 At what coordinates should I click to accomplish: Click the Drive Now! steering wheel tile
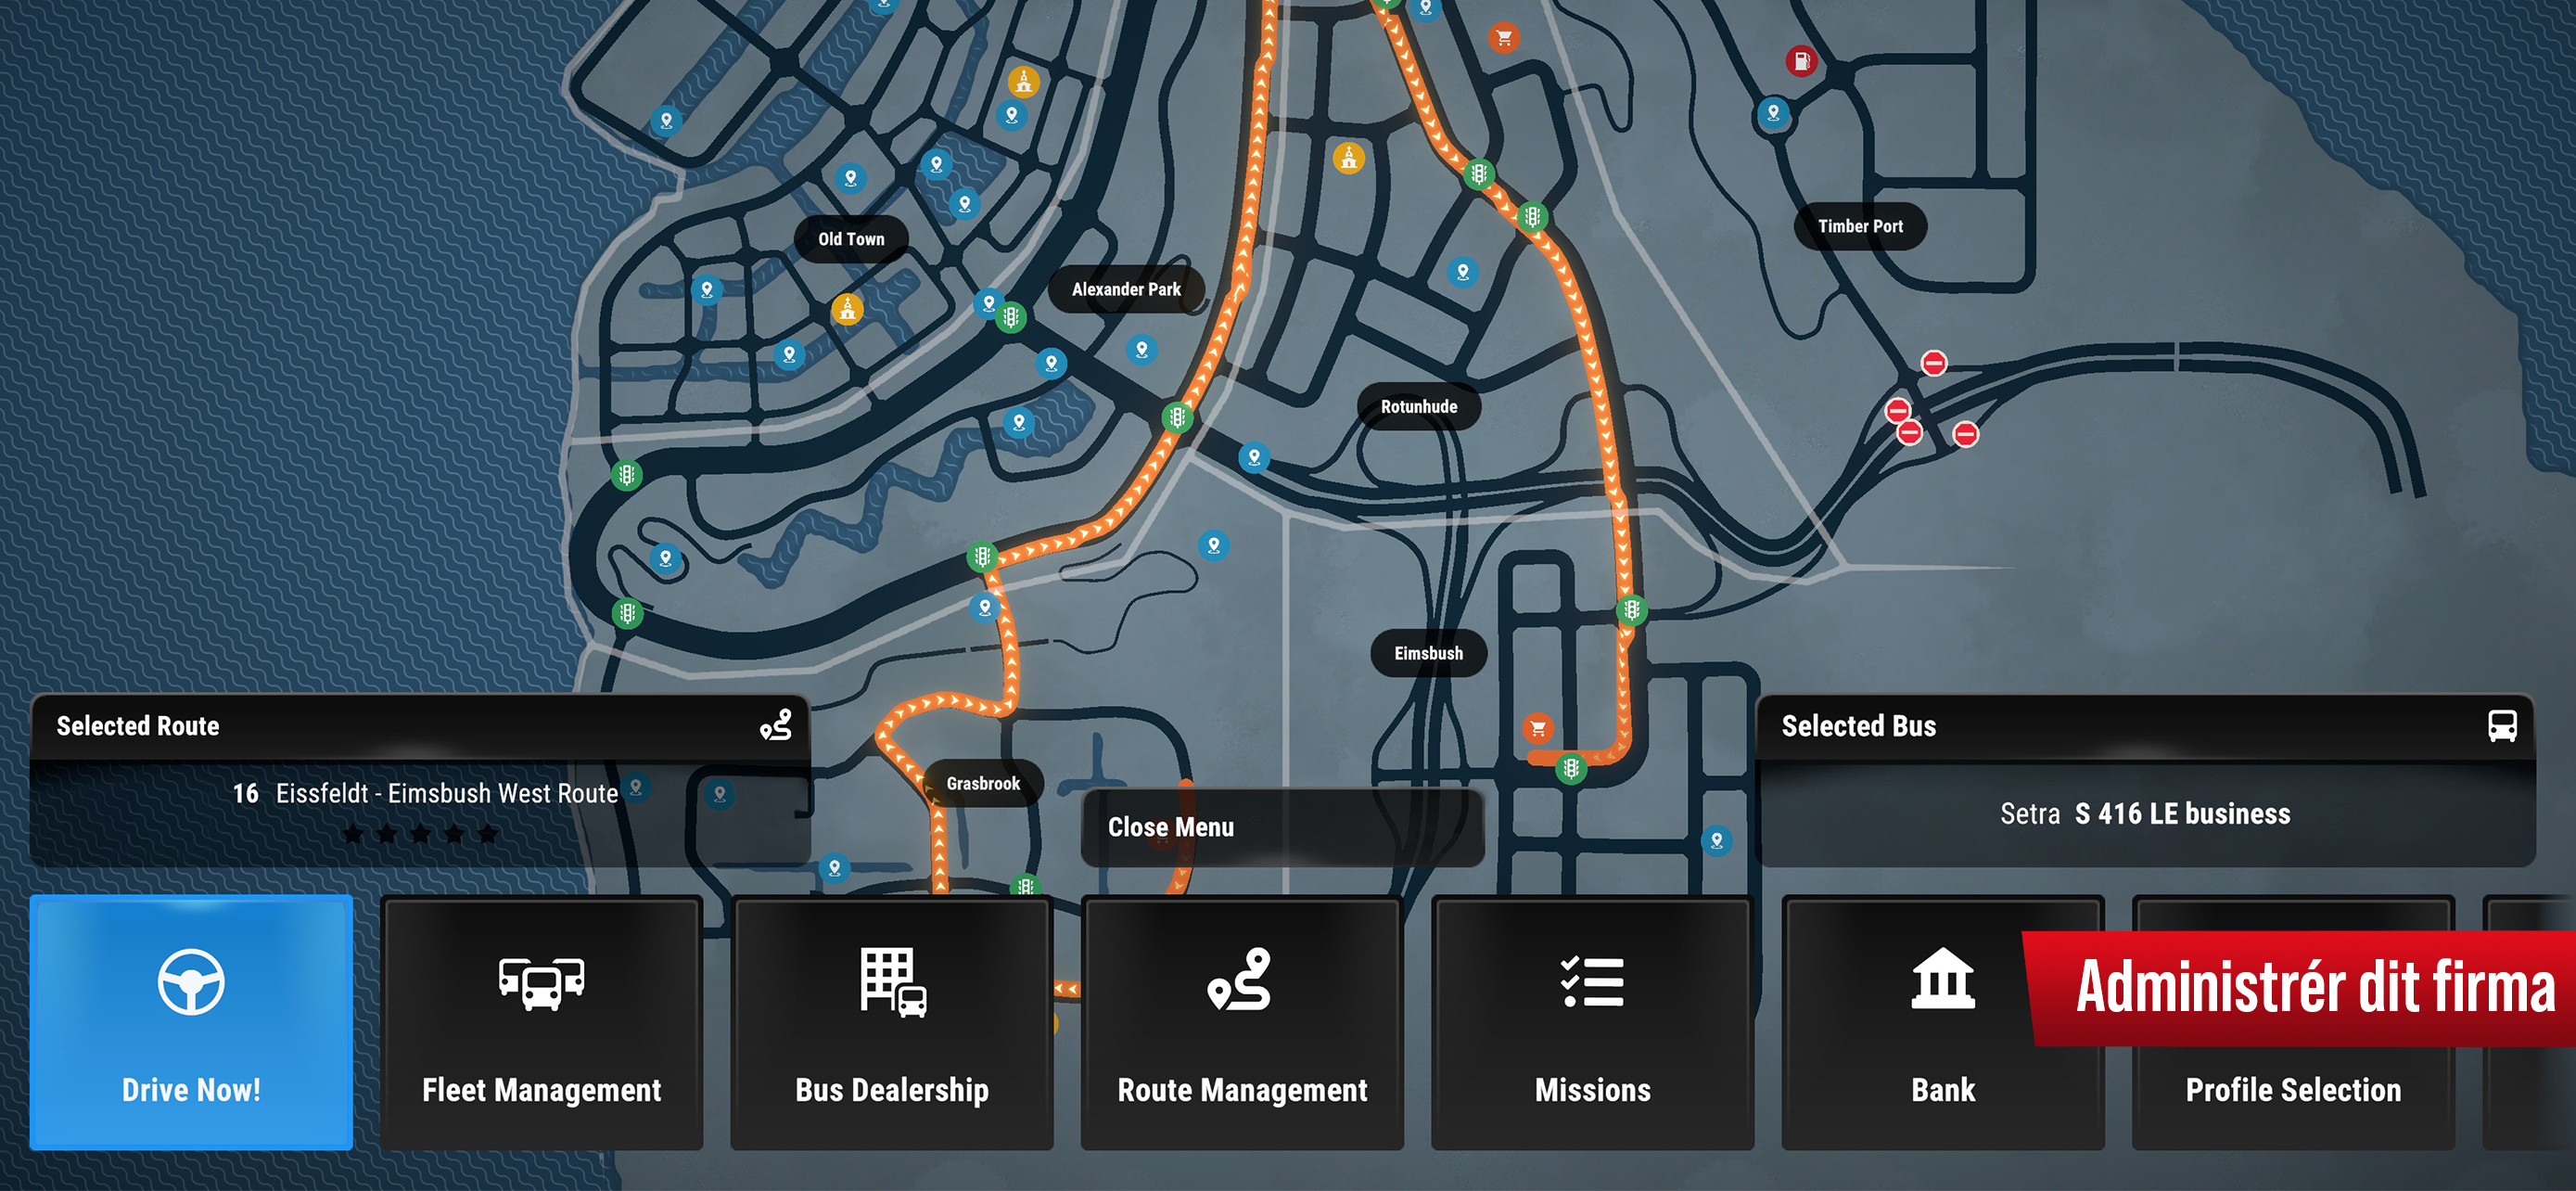(191, 1021)
